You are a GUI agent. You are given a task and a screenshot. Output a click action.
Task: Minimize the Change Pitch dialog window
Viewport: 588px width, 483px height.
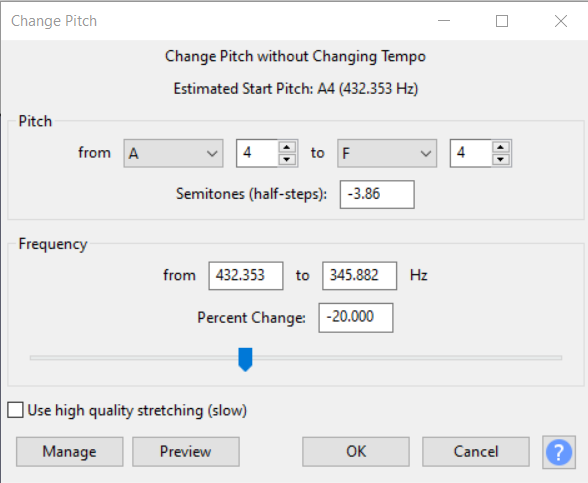(444, 21)
